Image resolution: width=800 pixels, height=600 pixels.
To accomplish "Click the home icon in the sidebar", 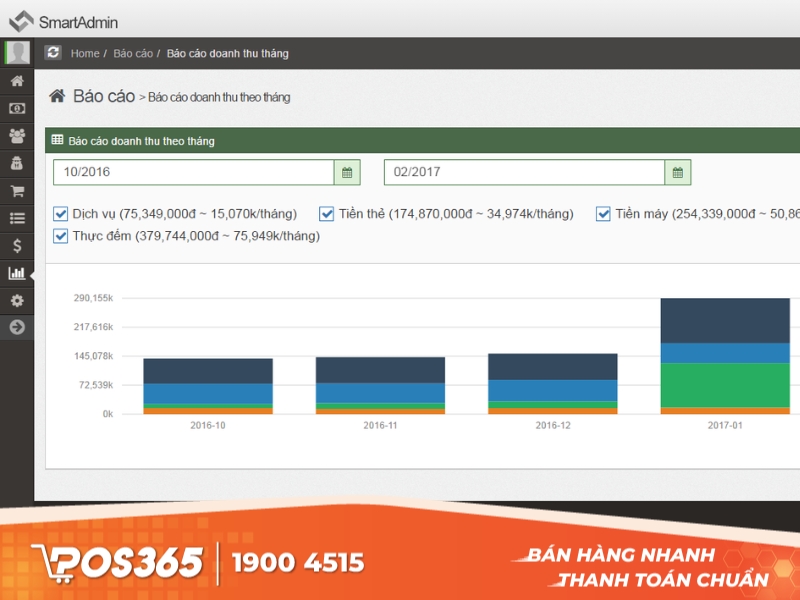I will pyautogui.click(x=17, y=81).
